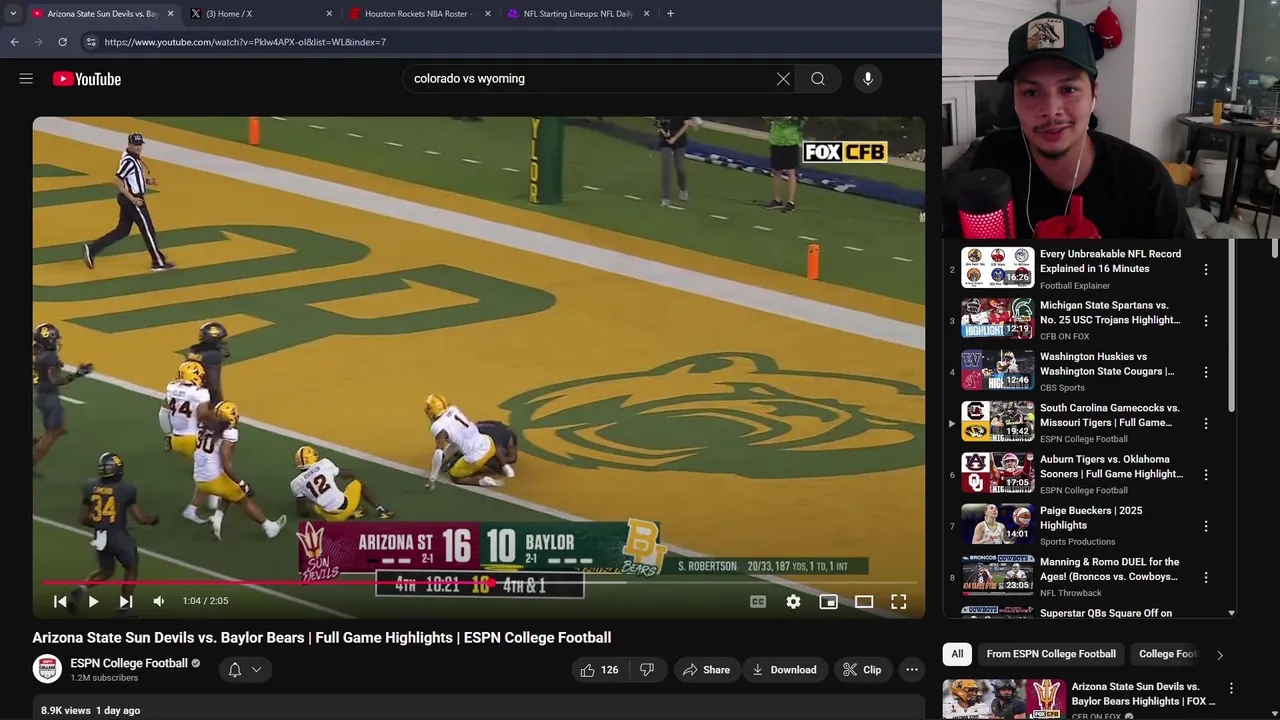Close the Arizona State Sun Devils tab
The image size is (1280, 720).
tap(170, 14)
